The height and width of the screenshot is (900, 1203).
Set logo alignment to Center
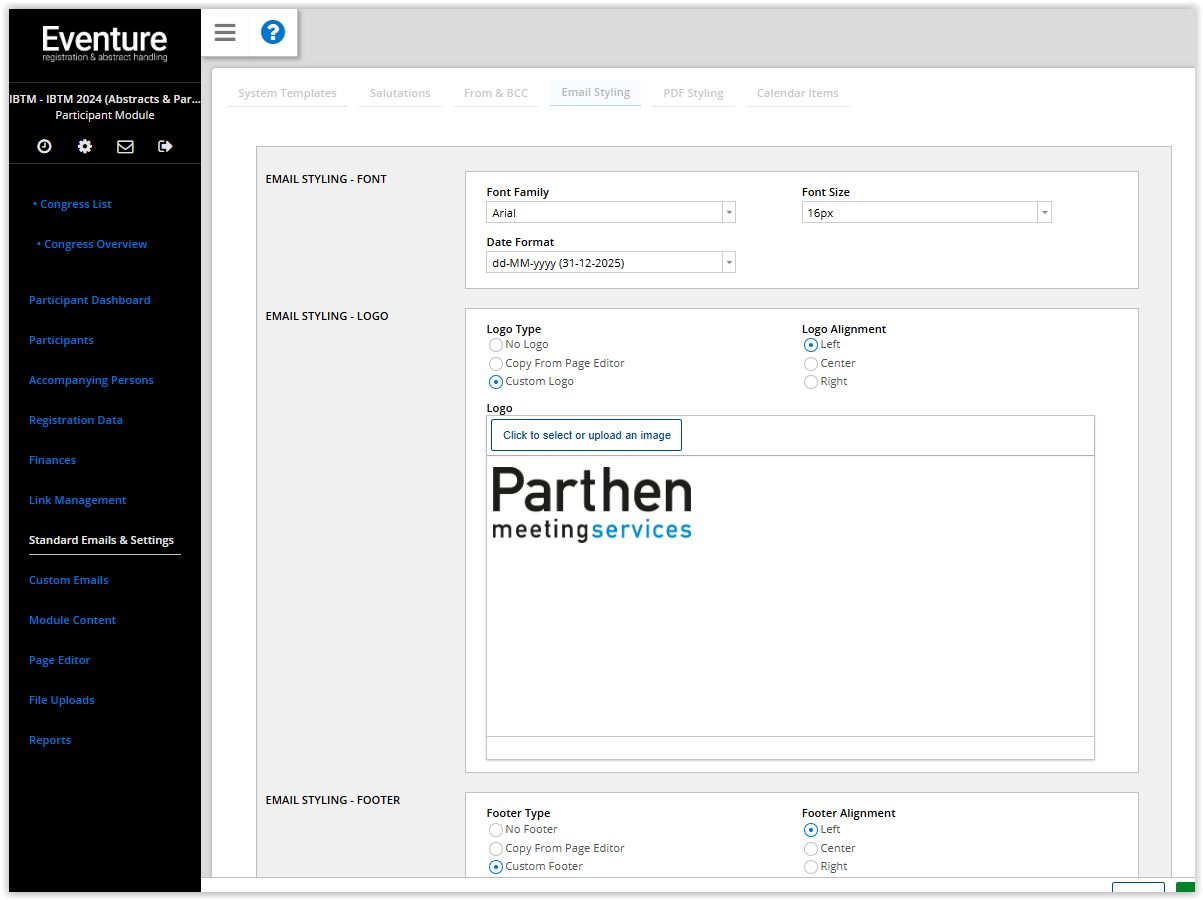(x=811, y=364)
